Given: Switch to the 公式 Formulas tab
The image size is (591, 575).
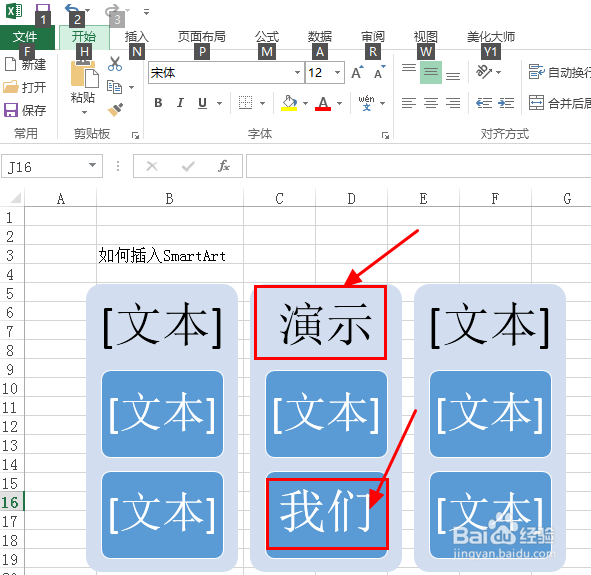Looking at the screenshot, I should point(267,37).
